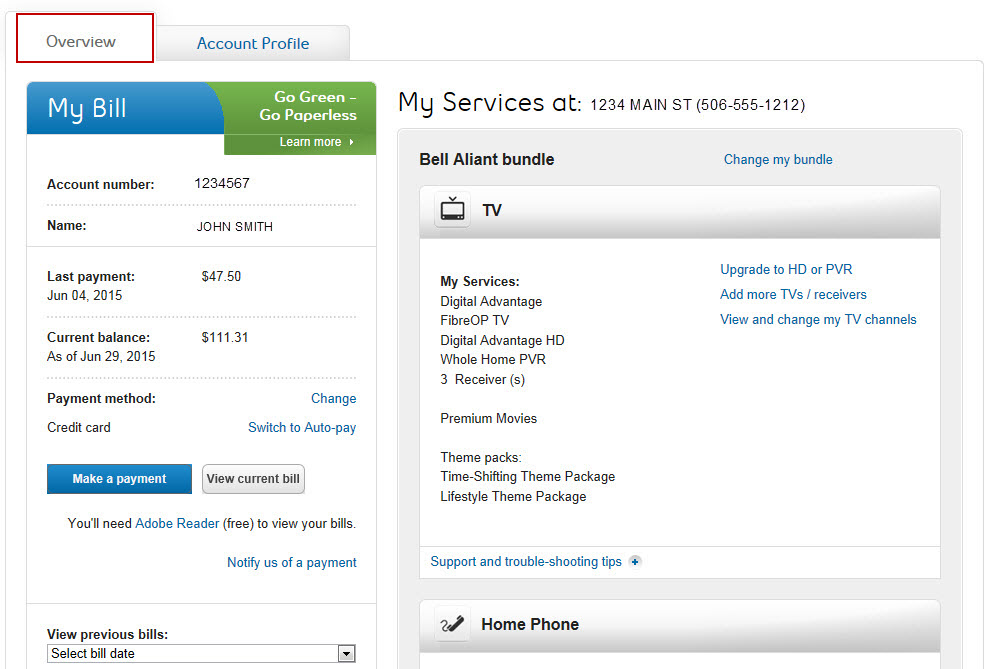
Task: Click the Home Phone section header
Action: pyautogui.click(x=680, y=624)
